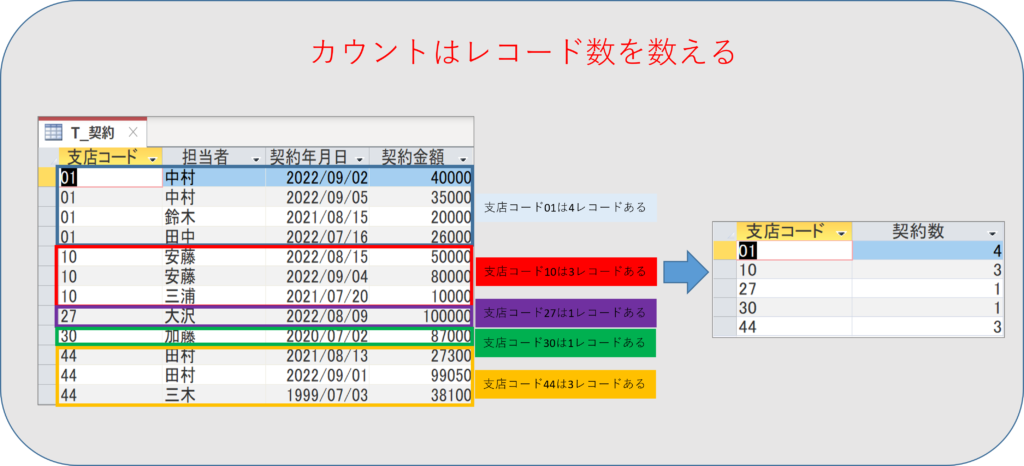Click the date cell 2022/09/01

coord(317,375)
